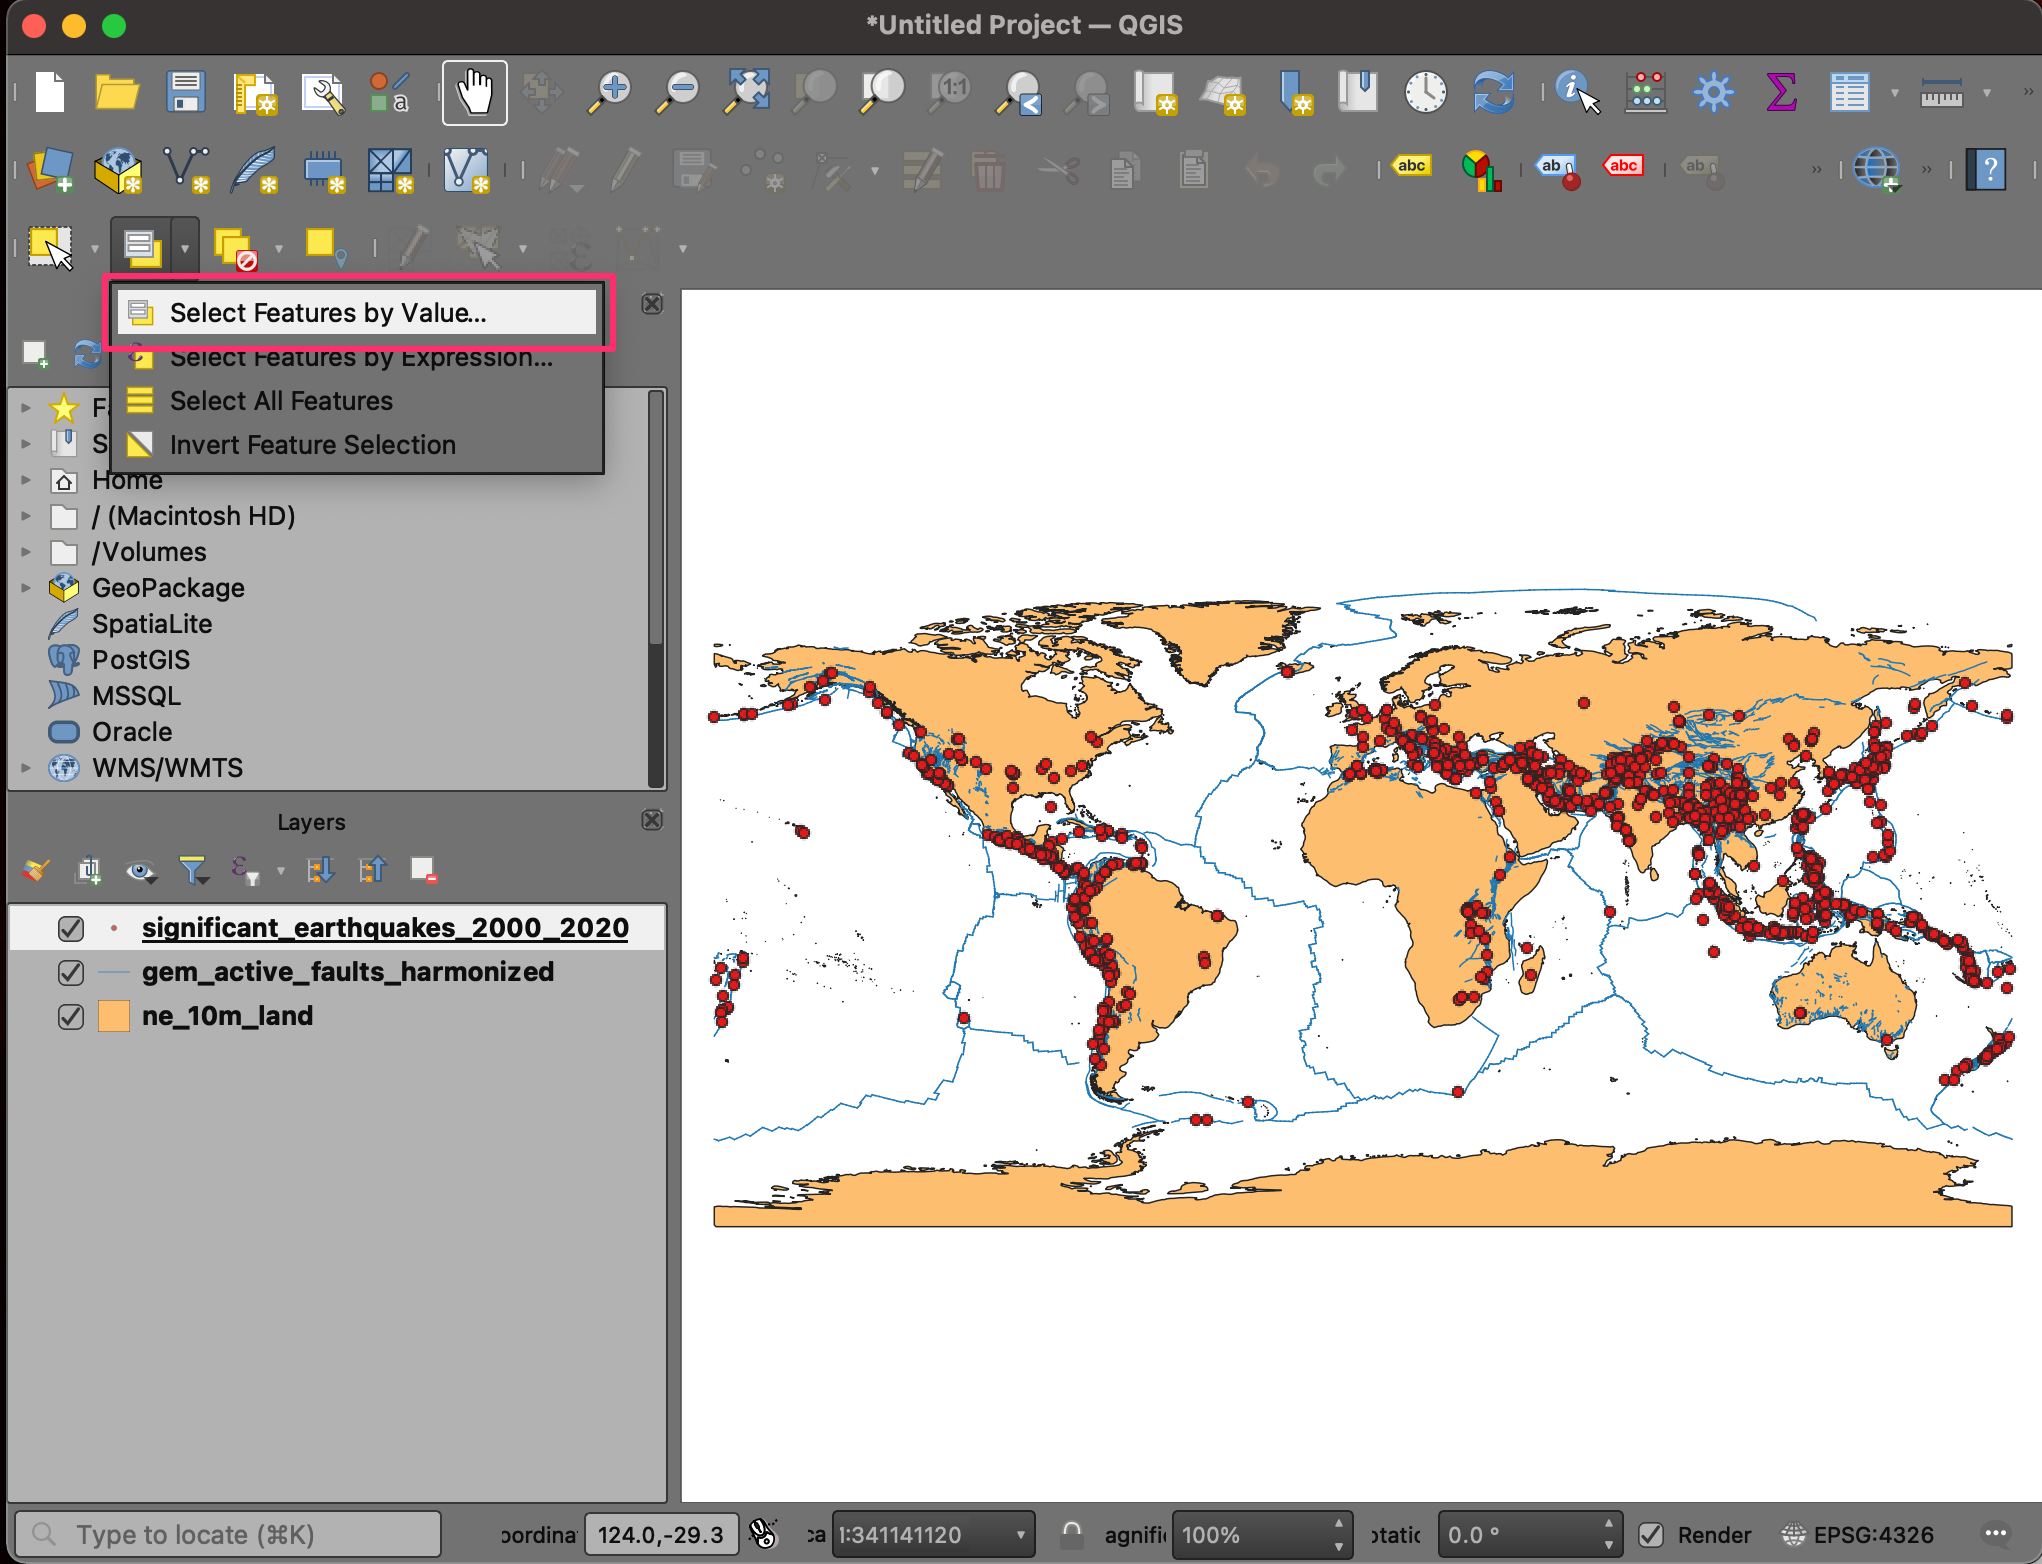Click Select Features by area tool
The image size is (2042, 1564).
coord(51,247)
